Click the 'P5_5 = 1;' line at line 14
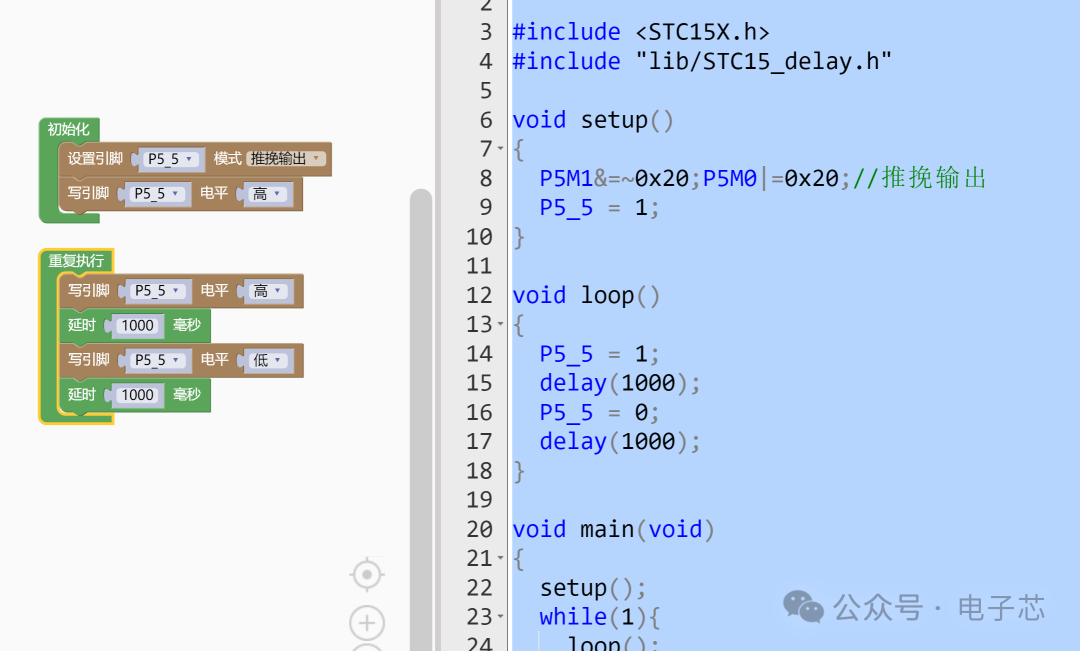Image resolution: width=1080 pixels, height=651 pixels. 599,354
